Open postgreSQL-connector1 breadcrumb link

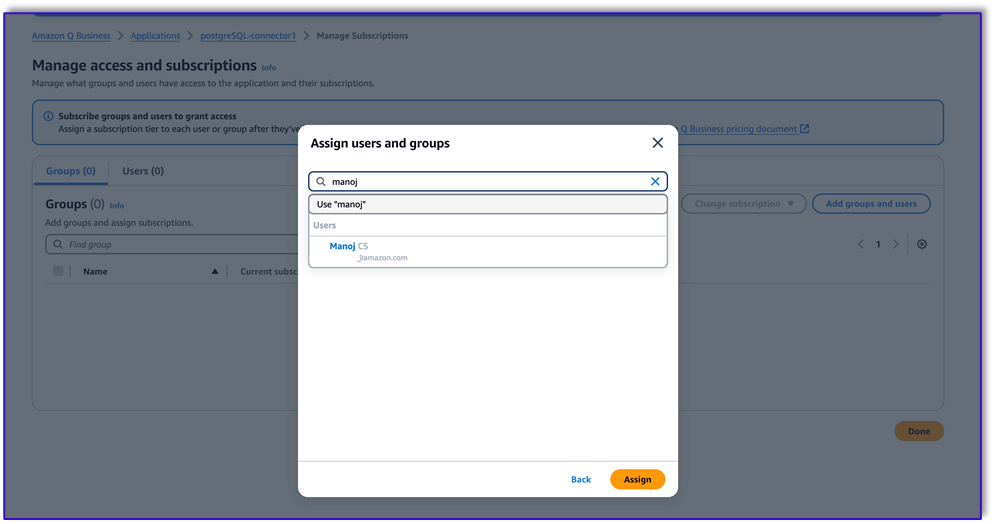coord(248,36)
